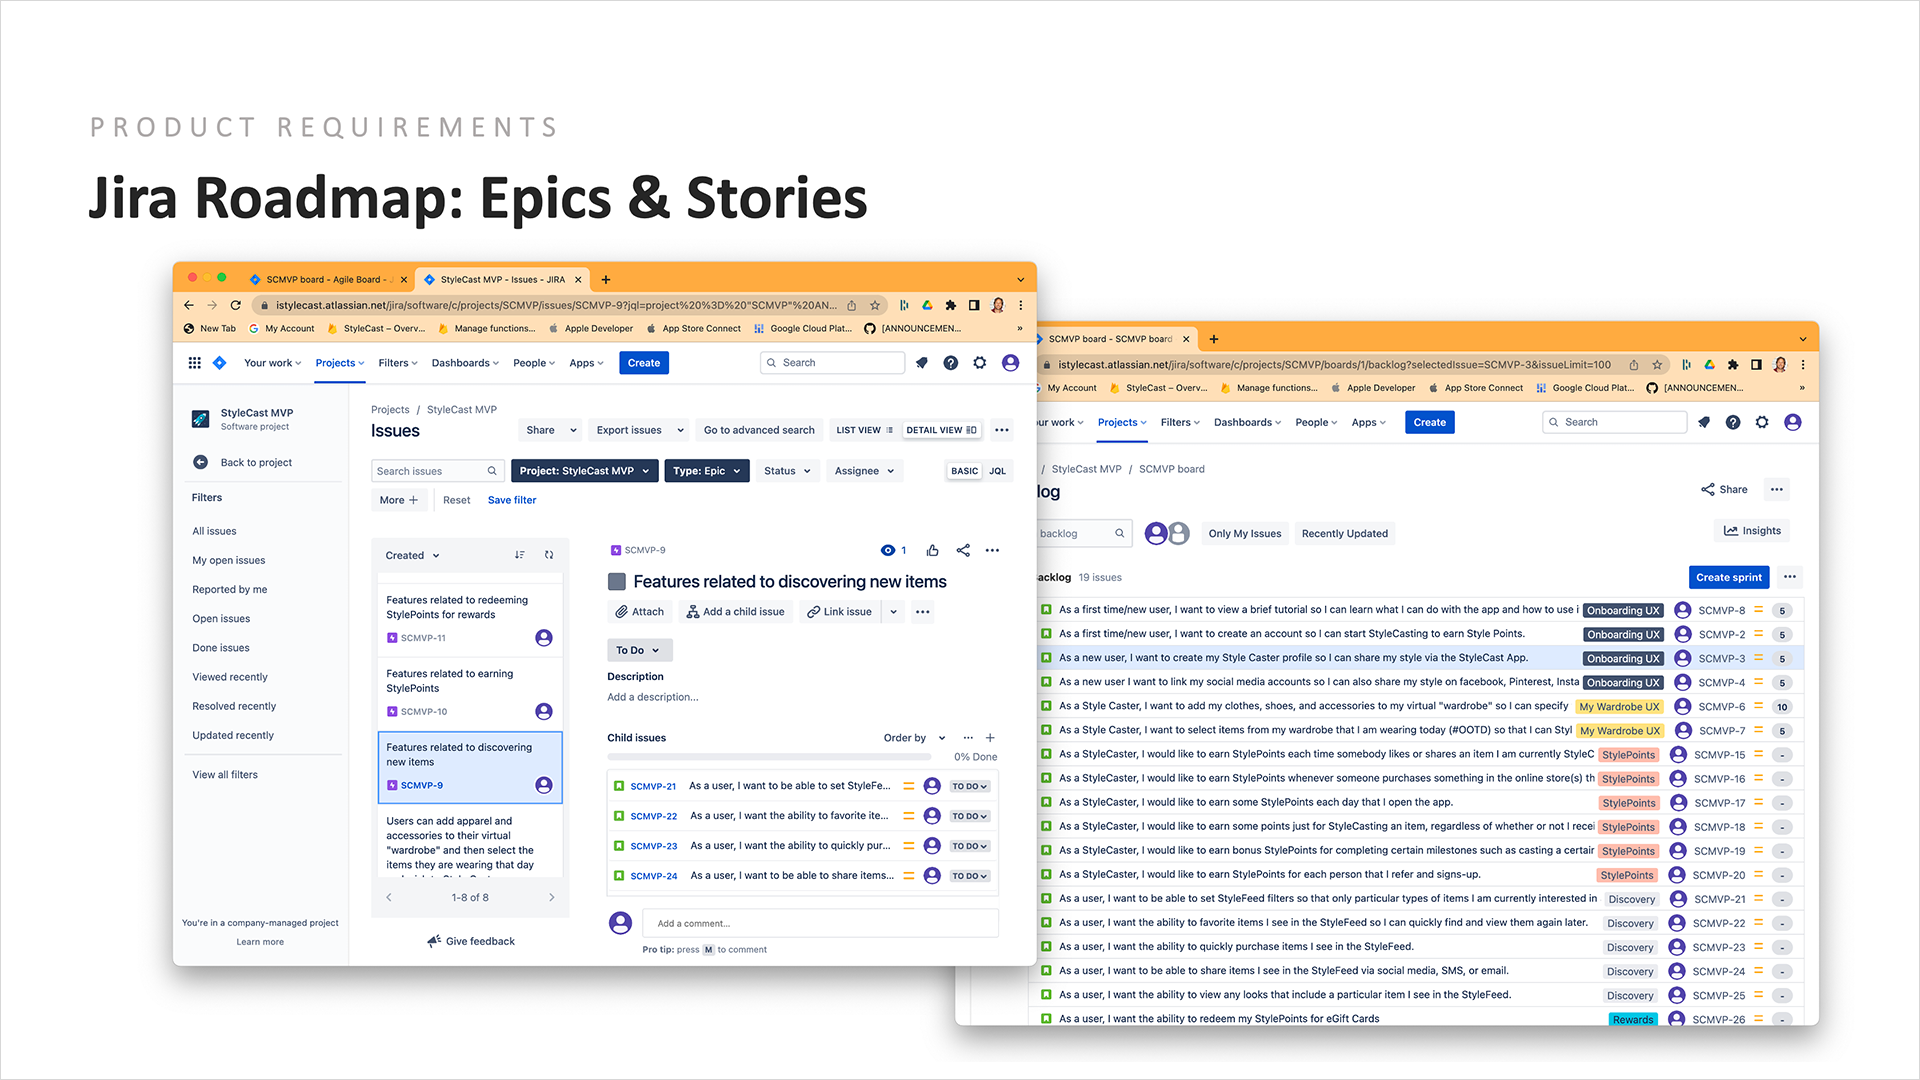The image size is (1920, 1080).
Task: Click Add a child issue button
Action: pos(735,612)
